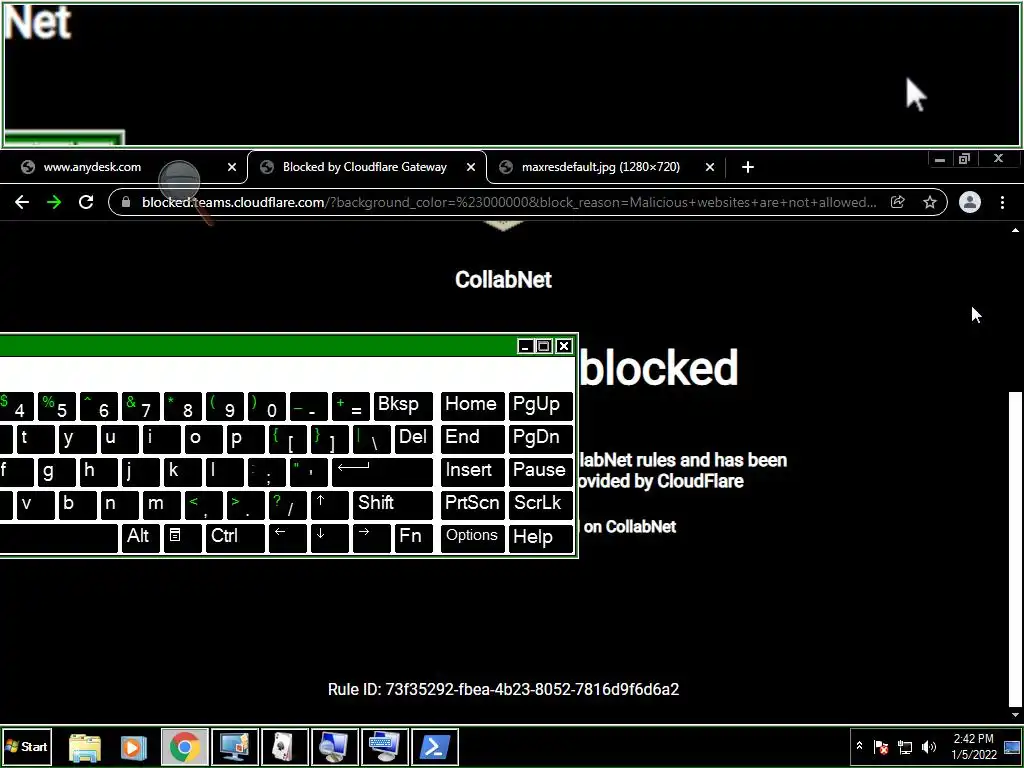
Task: Click the On-Screen Keyboard taskbar icon
Action: tap(384, 747)
